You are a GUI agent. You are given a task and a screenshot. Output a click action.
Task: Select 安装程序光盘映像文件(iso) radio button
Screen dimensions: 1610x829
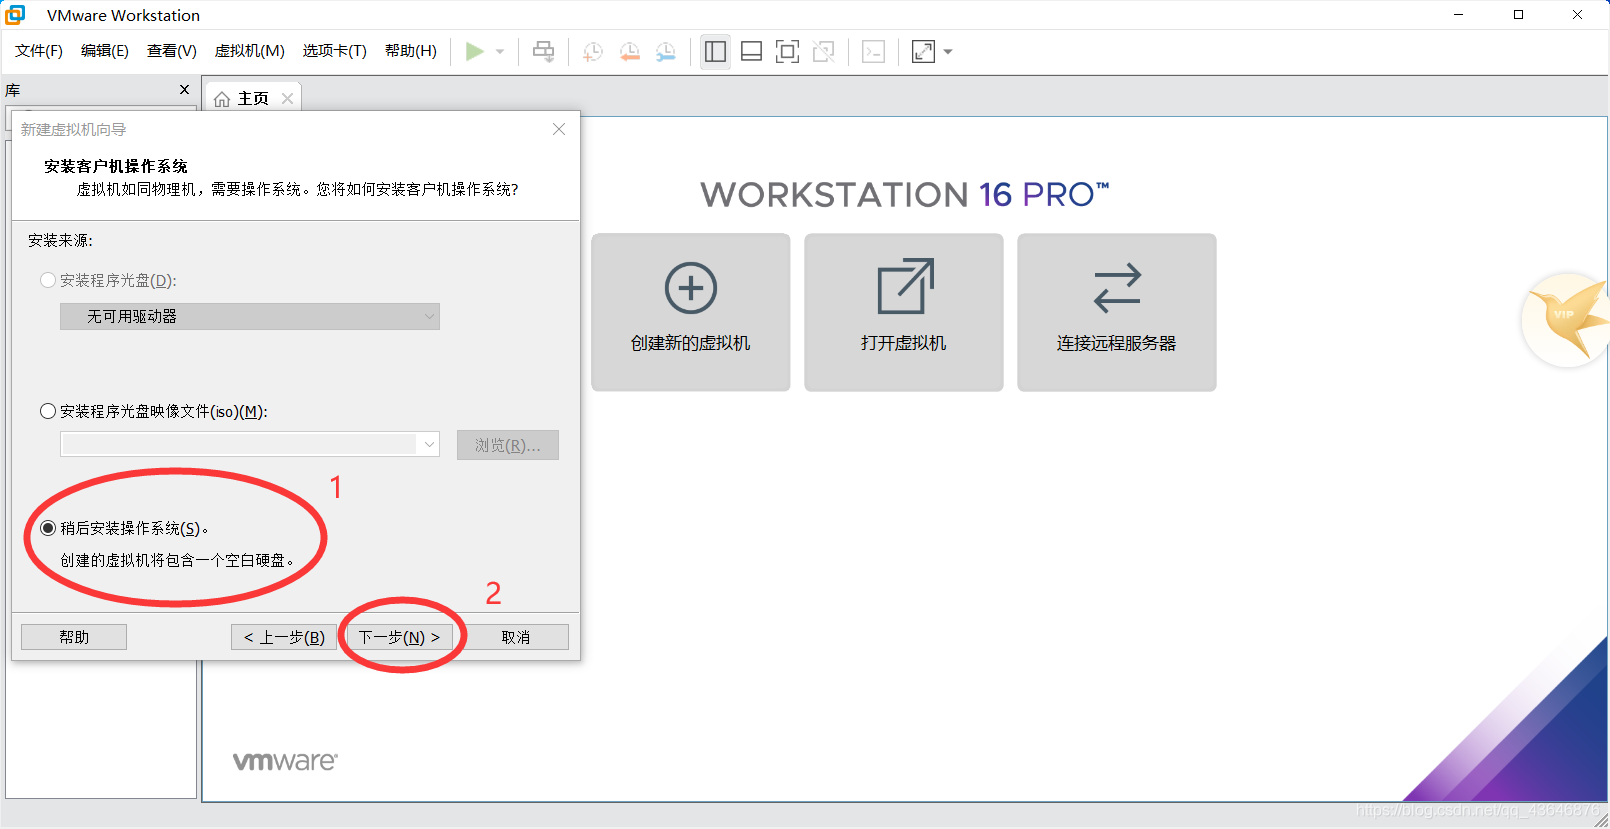[x=47, y=411]
